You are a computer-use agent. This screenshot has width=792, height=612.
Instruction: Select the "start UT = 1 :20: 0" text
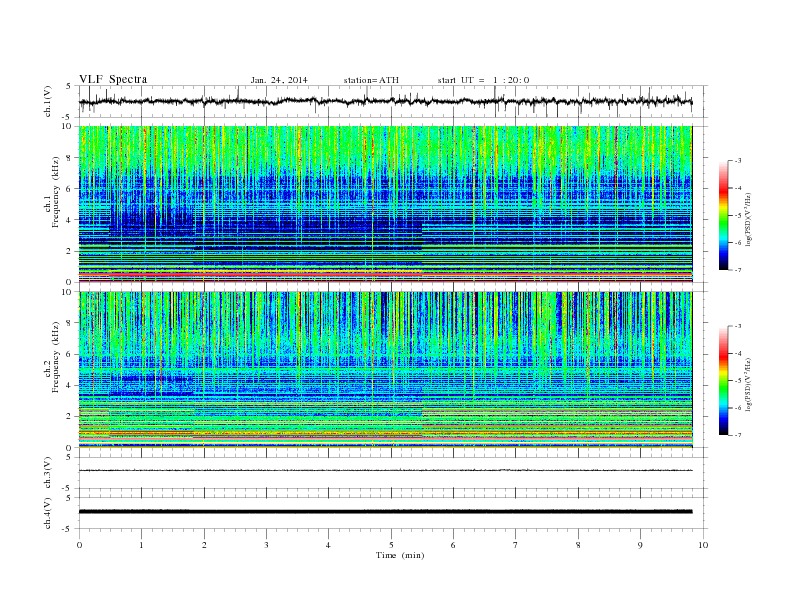pyautogui.click(x=483, y=80)
